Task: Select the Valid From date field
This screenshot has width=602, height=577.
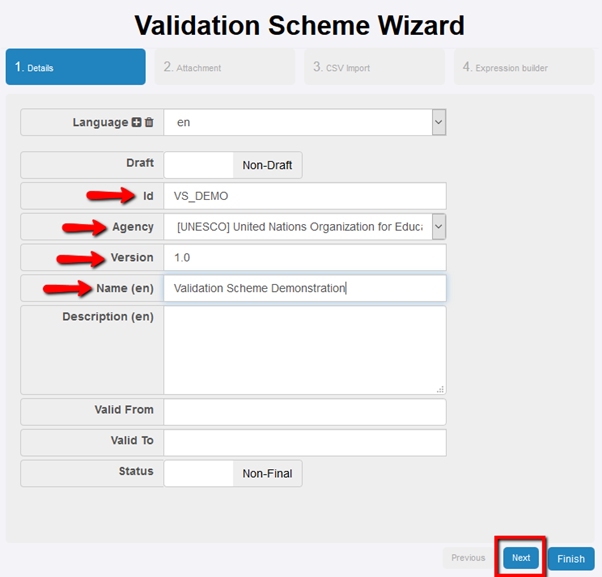Action: tap(305, 412)
